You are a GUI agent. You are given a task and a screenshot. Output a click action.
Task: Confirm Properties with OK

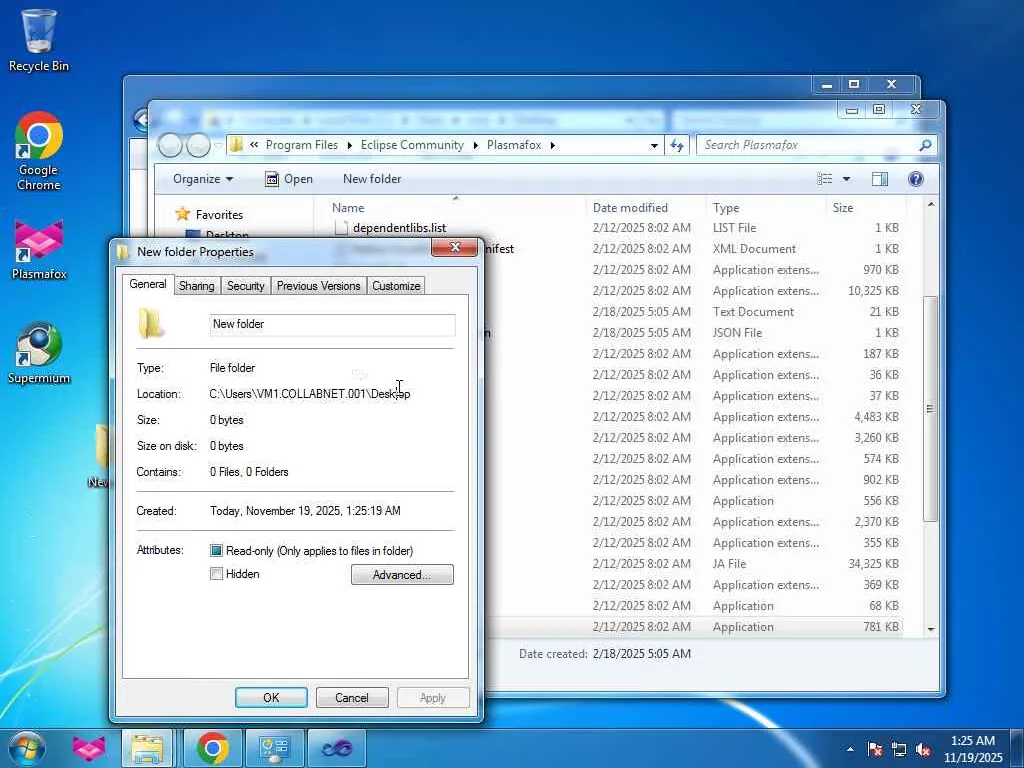pos(271,697)
